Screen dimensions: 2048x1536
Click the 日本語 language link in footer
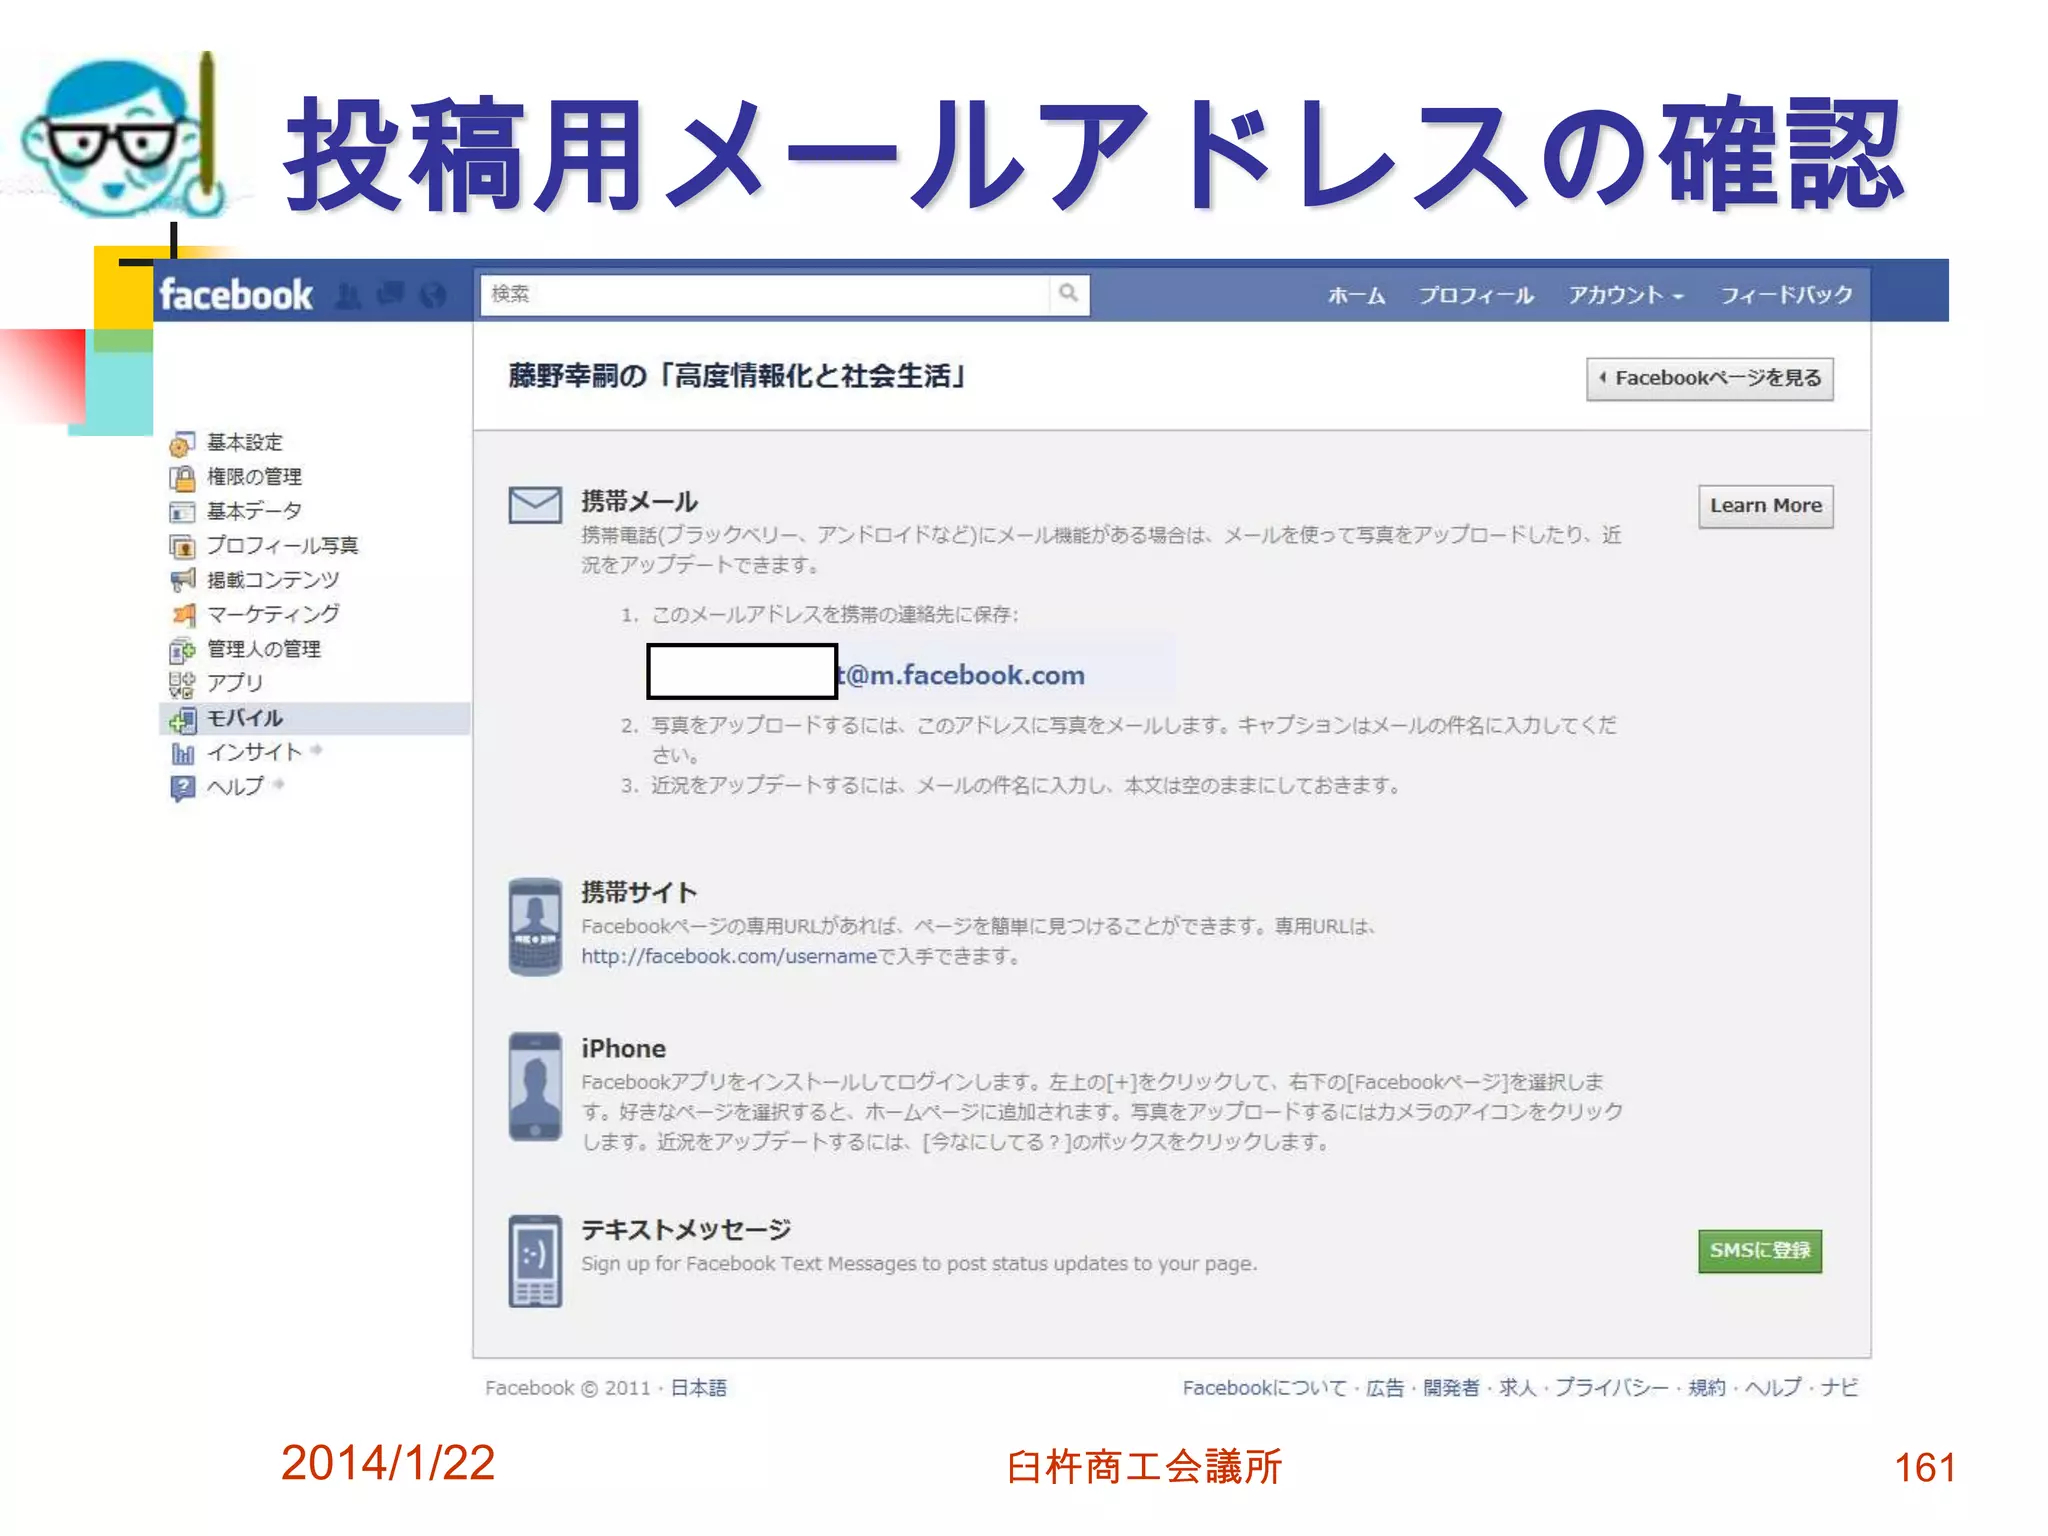(698, 1388)
